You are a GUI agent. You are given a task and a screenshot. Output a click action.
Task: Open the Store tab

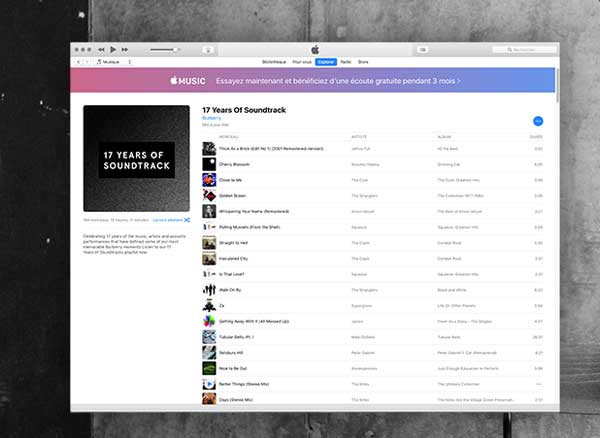click(363, 62)
